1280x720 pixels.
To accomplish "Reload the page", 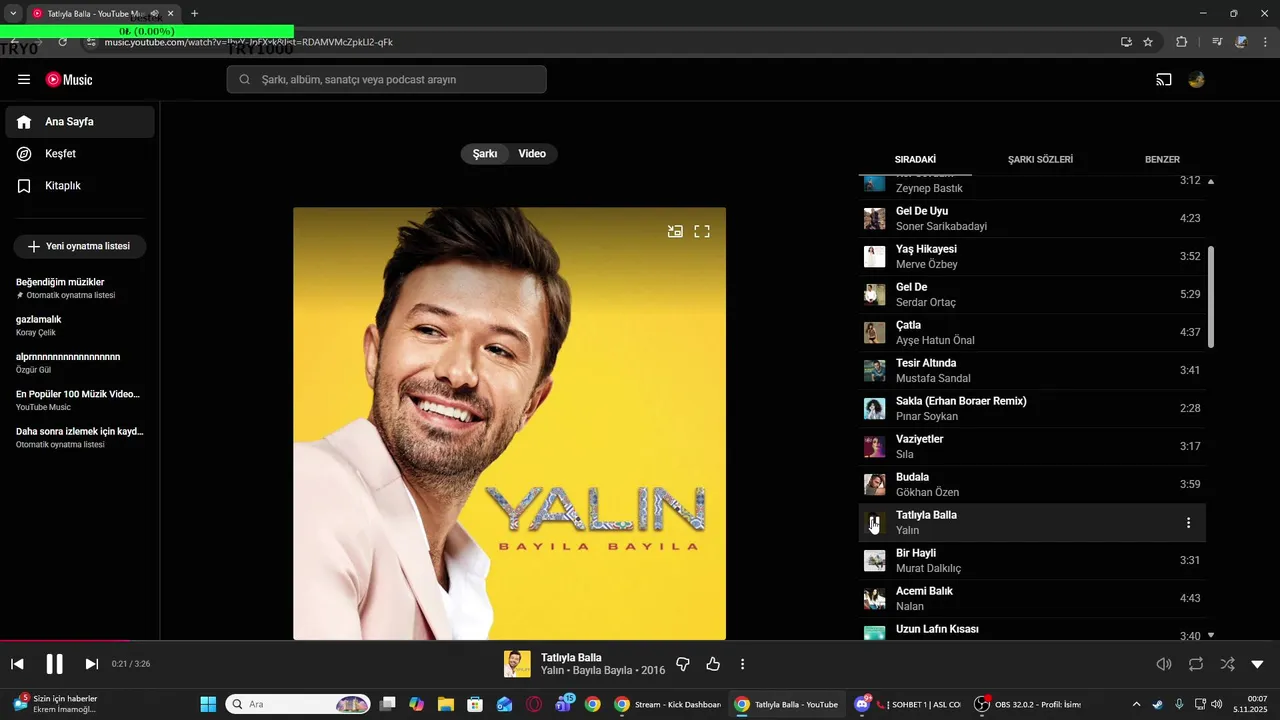I will point(62,42).
